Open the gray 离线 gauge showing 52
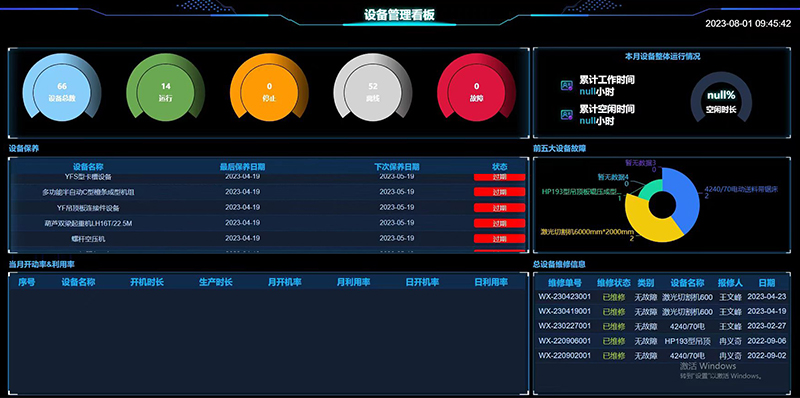 [x=373, y=88]
